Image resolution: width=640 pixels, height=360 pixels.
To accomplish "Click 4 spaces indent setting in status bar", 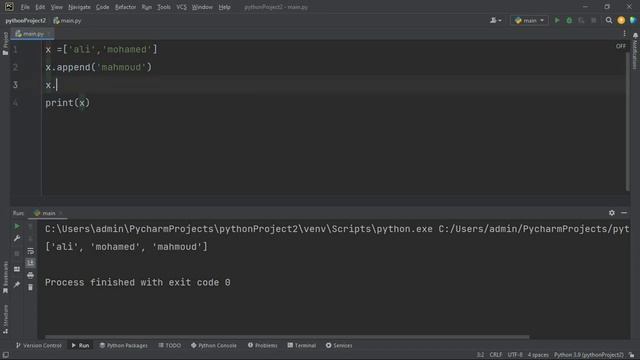I will [x=538, y=355].
